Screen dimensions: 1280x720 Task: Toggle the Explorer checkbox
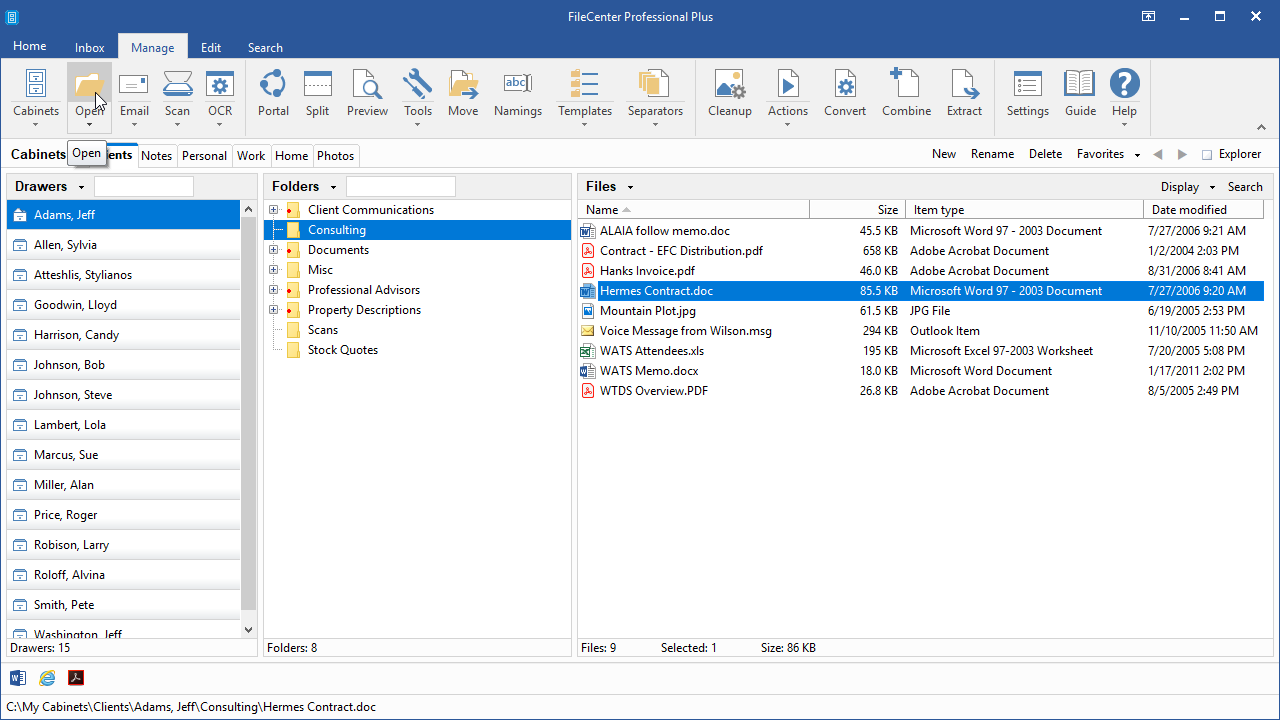(1207, 155)
